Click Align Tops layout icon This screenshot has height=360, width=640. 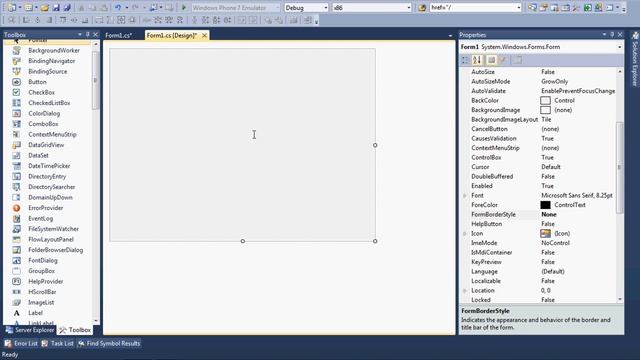pos(63,20)
